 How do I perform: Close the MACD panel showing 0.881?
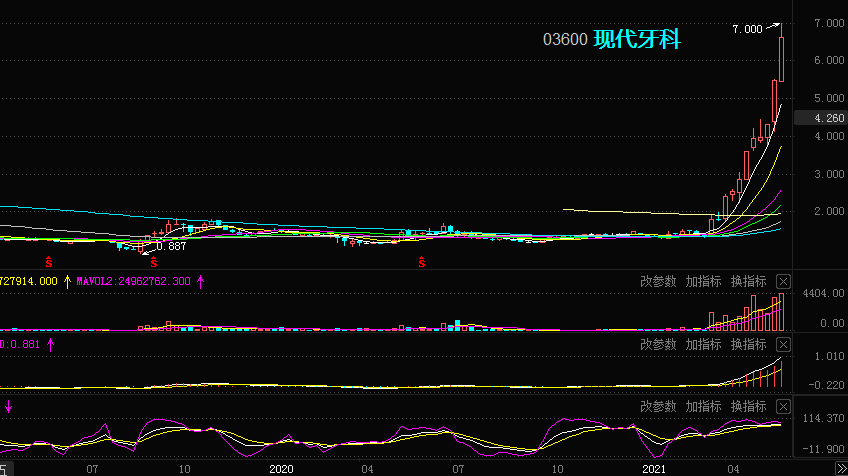[x=783, y=345]
